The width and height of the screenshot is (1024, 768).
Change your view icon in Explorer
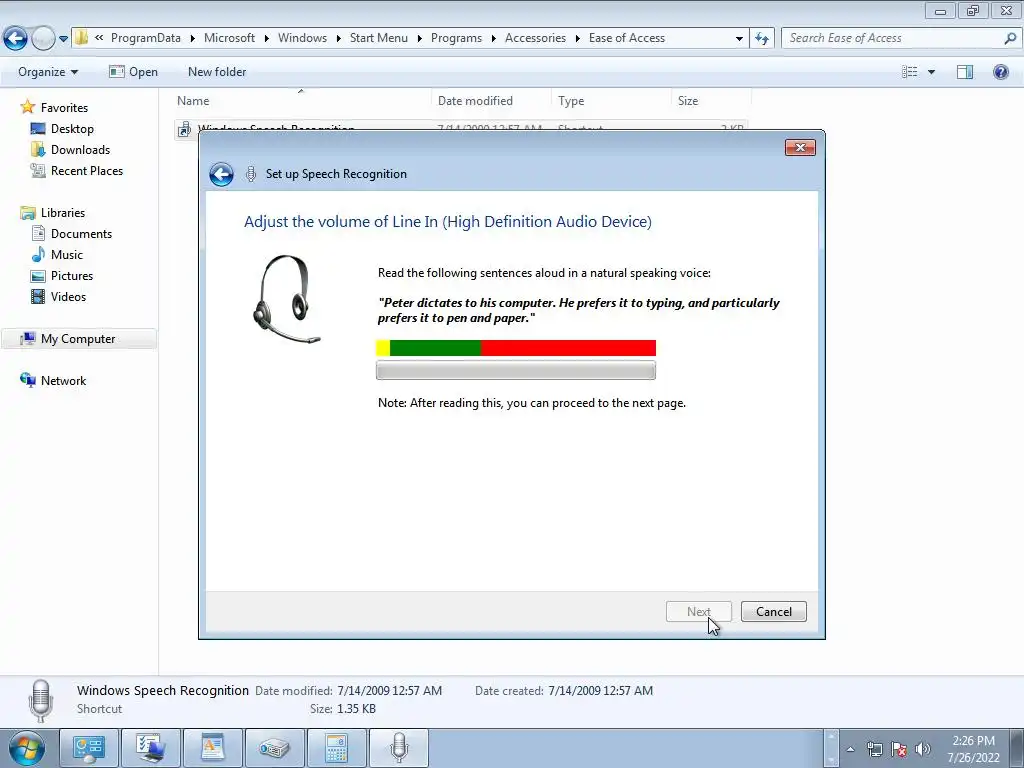pos(910,72)
